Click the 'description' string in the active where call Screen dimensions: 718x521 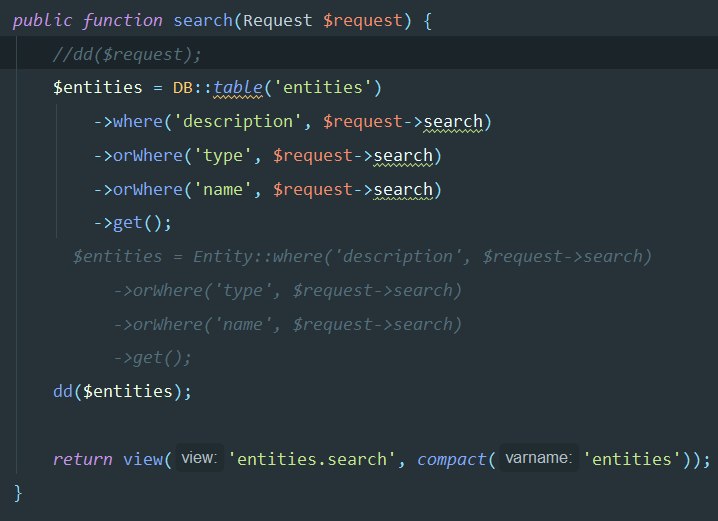[x=237, y=122]
